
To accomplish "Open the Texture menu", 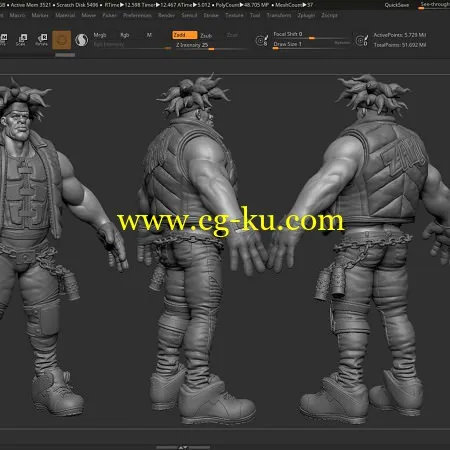I will (234, 15).
